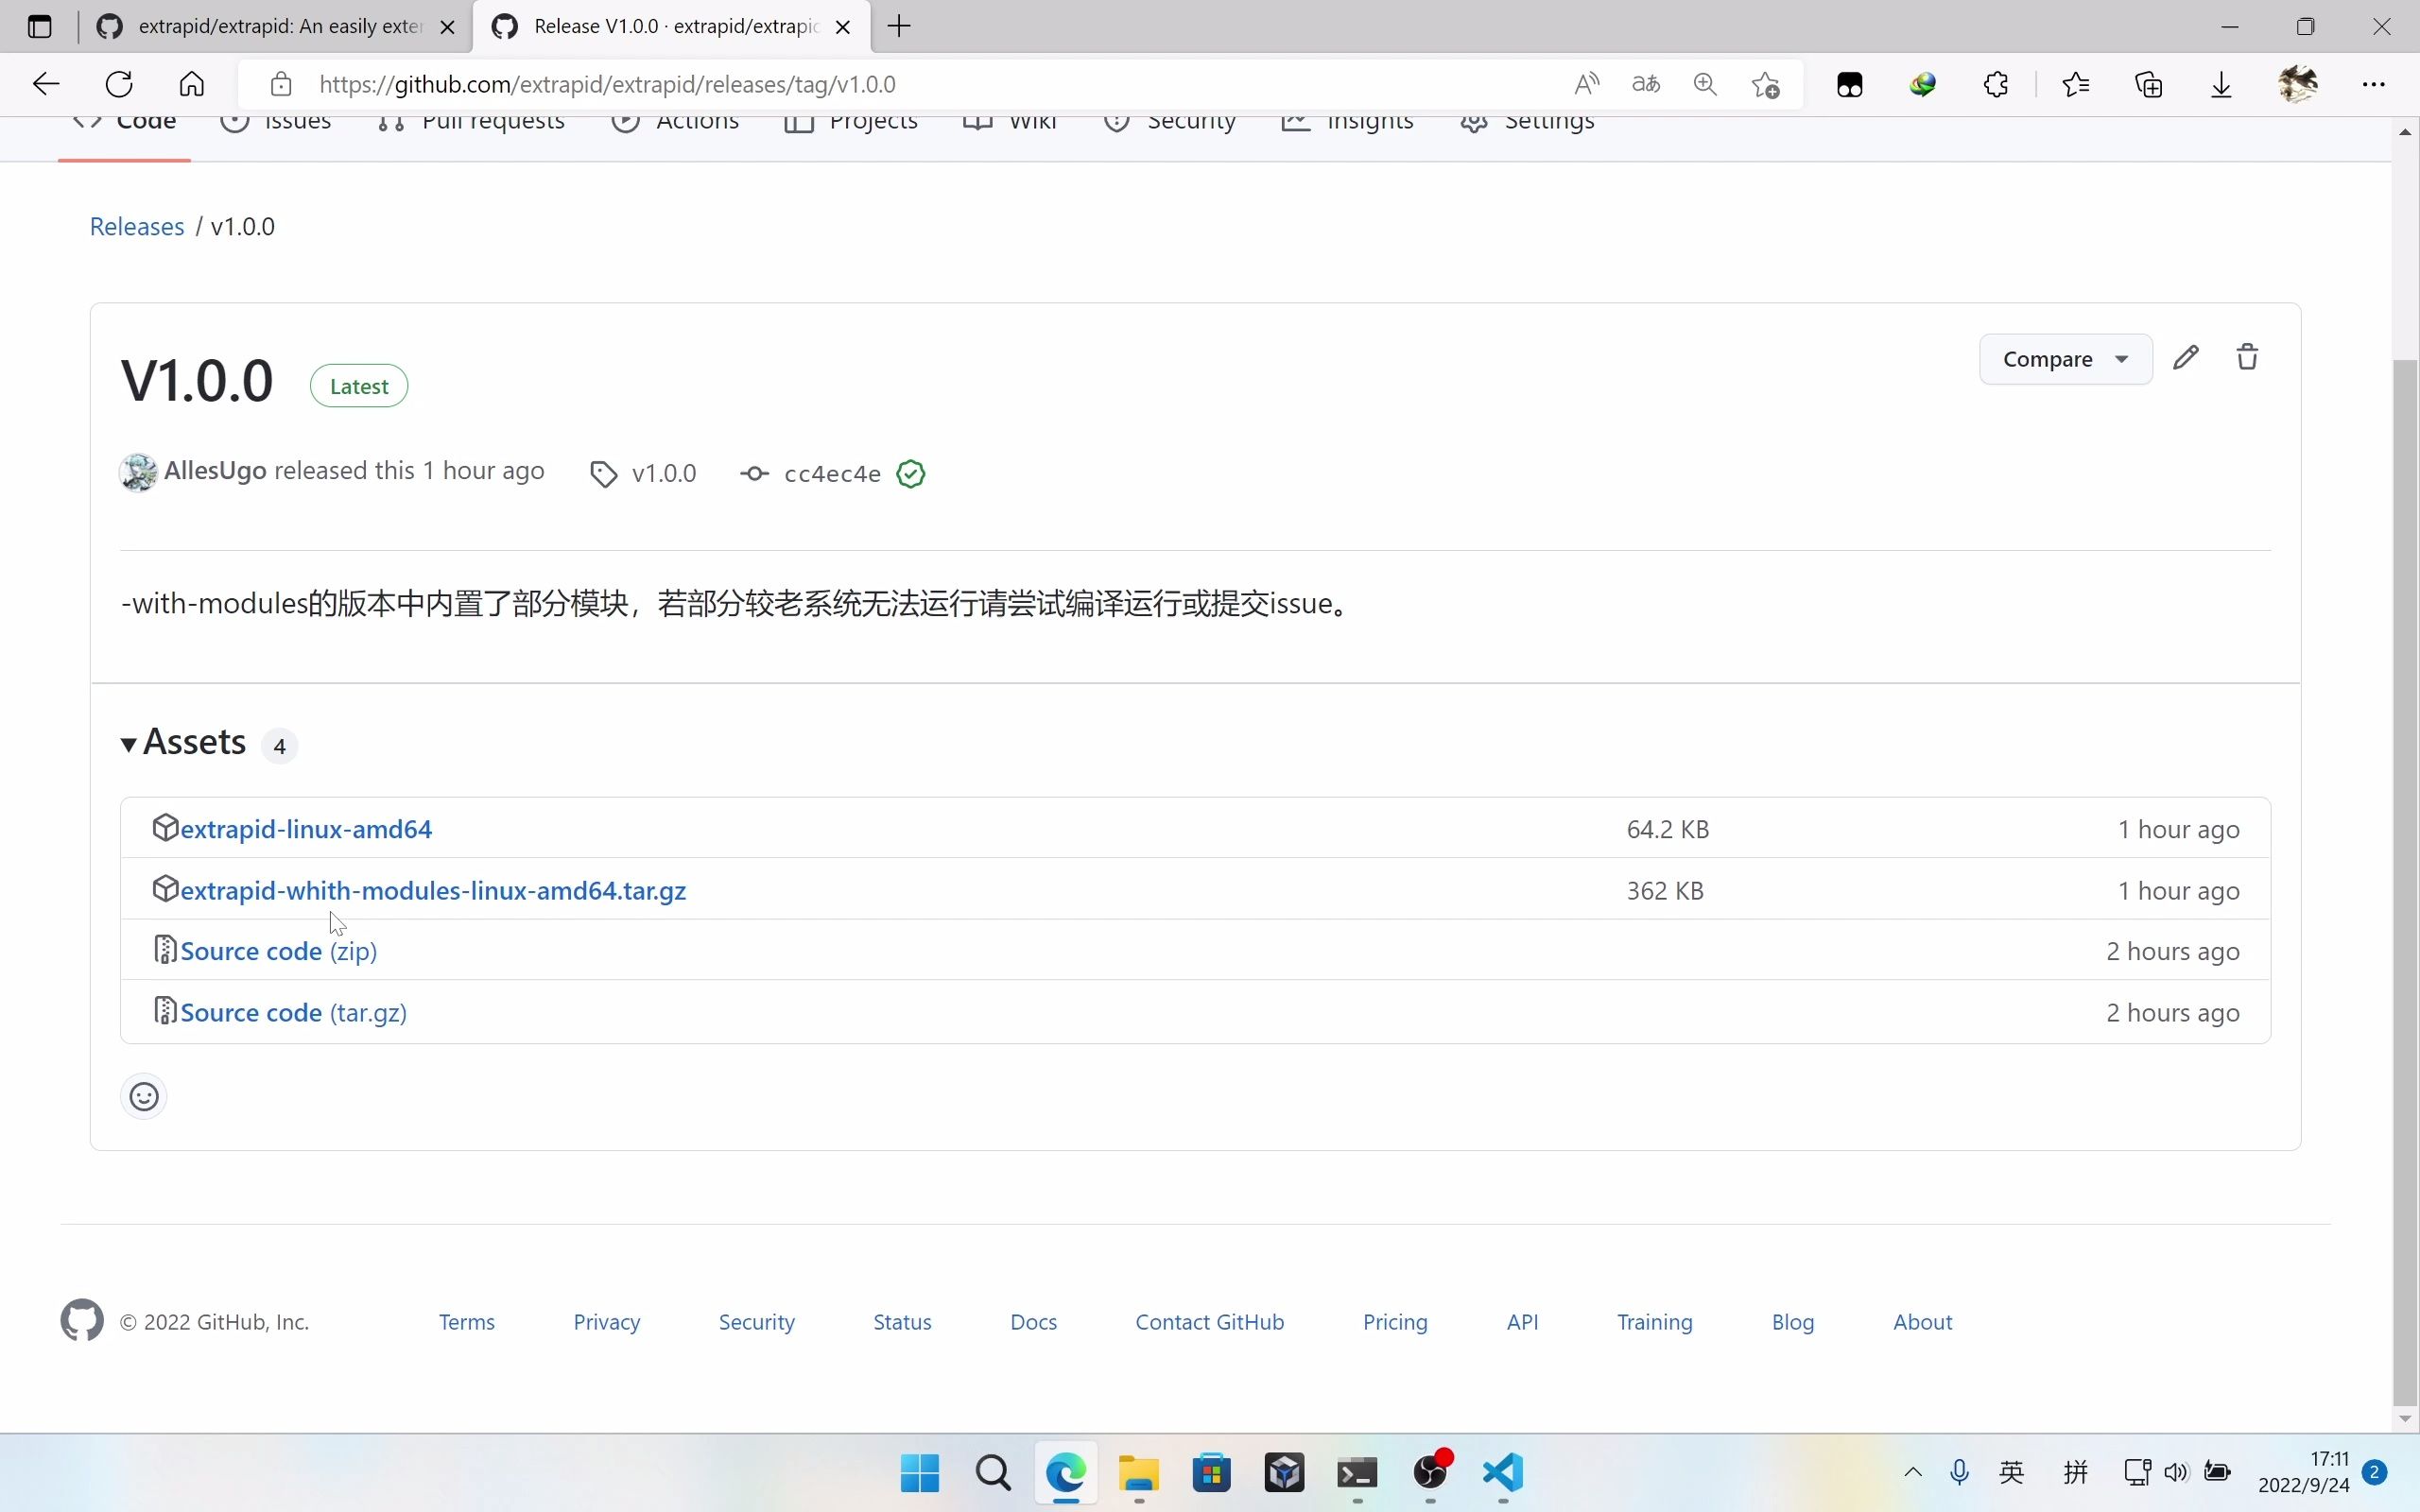2420x1512 pixels.
Task: Go back with the browser back arrow
Action: click(46, 84)
